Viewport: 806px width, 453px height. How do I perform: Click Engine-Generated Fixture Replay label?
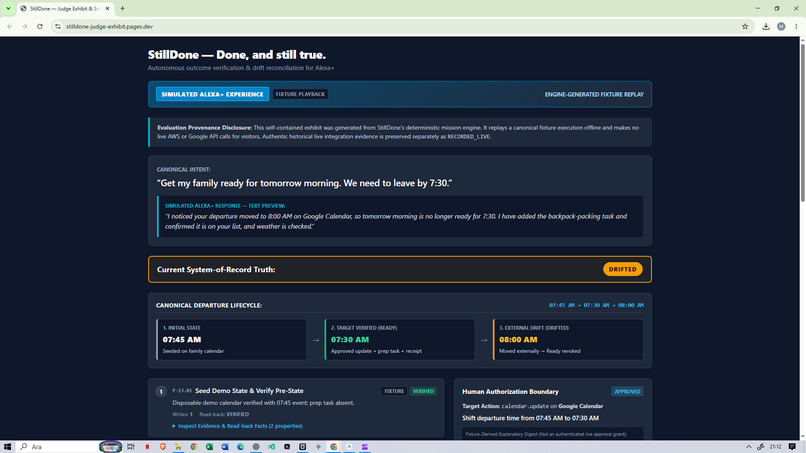click(x=594, y=95)
